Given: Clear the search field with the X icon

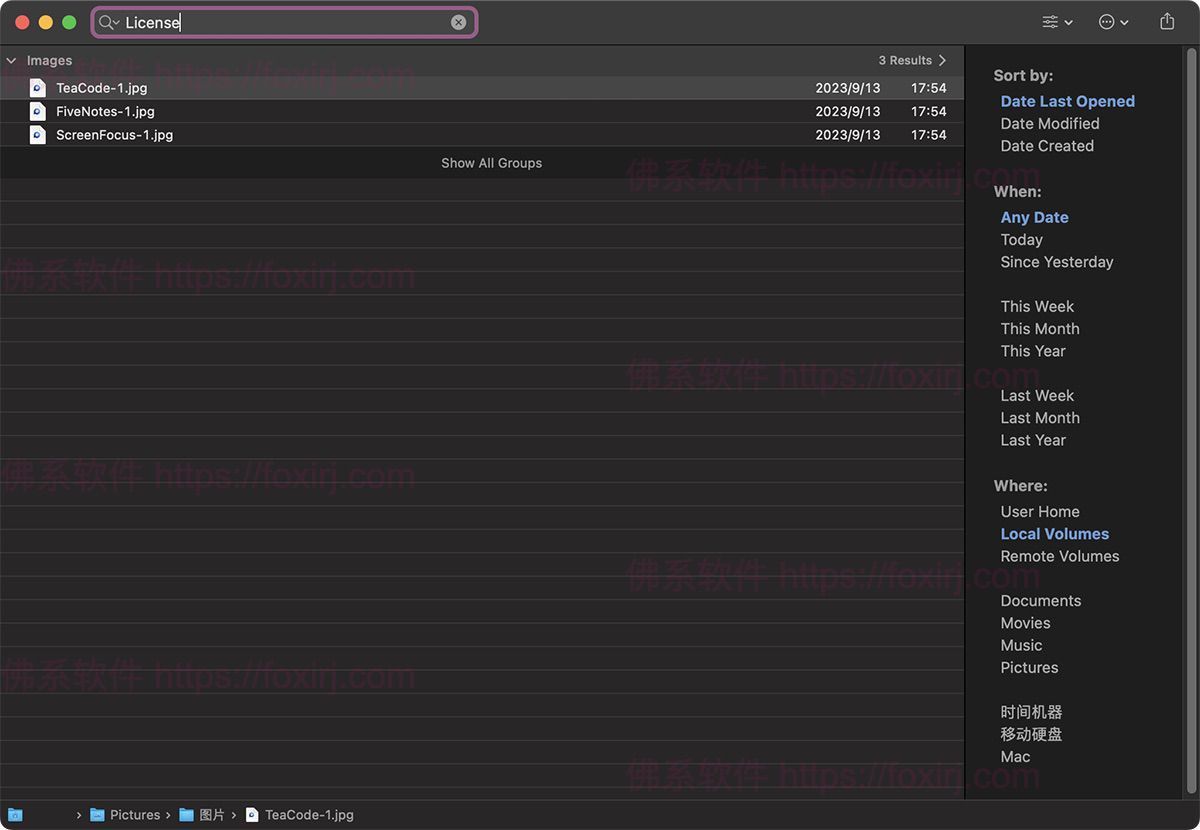Looking at the screenshot, I should click(x=458, y=22).
